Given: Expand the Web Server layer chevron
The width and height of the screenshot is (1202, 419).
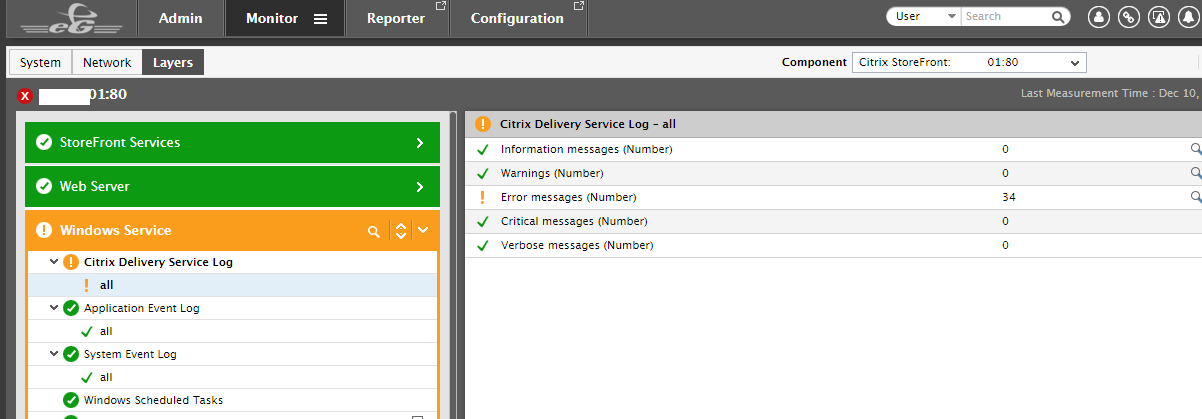Looking at the screenshot, I should click(x=420, y=187).
